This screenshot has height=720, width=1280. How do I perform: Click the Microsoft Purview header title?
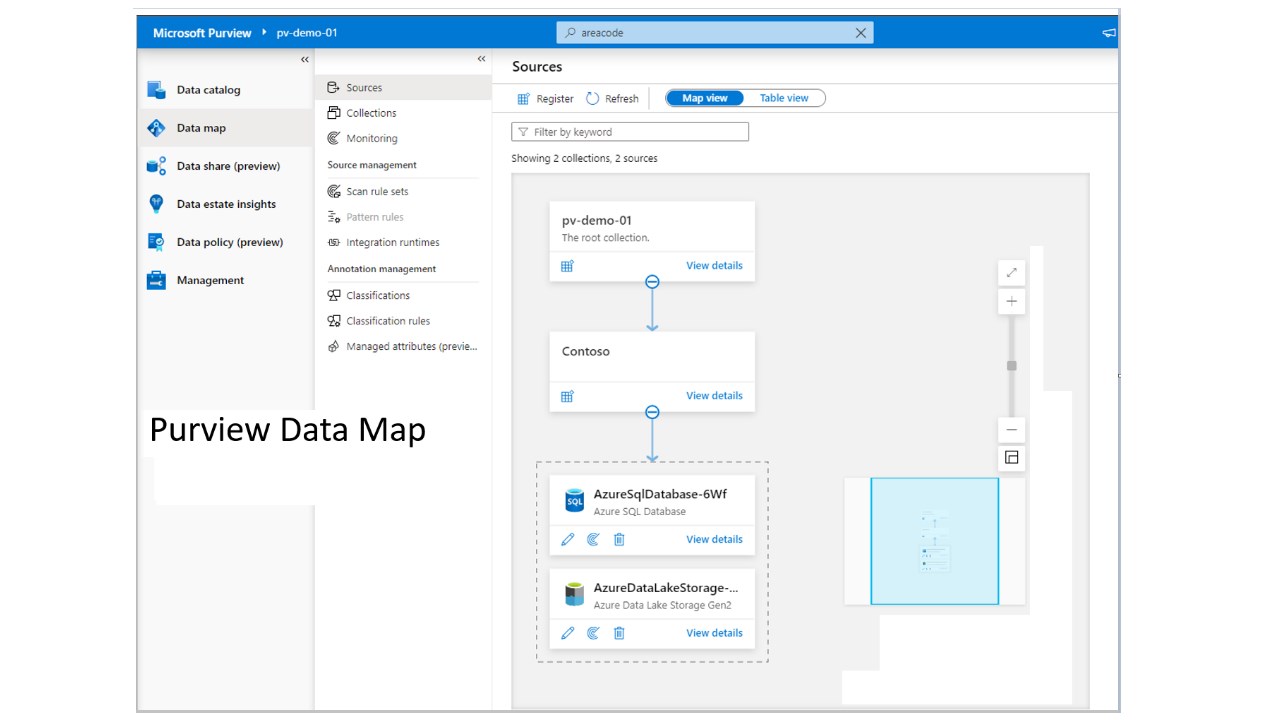pos(202,33)
